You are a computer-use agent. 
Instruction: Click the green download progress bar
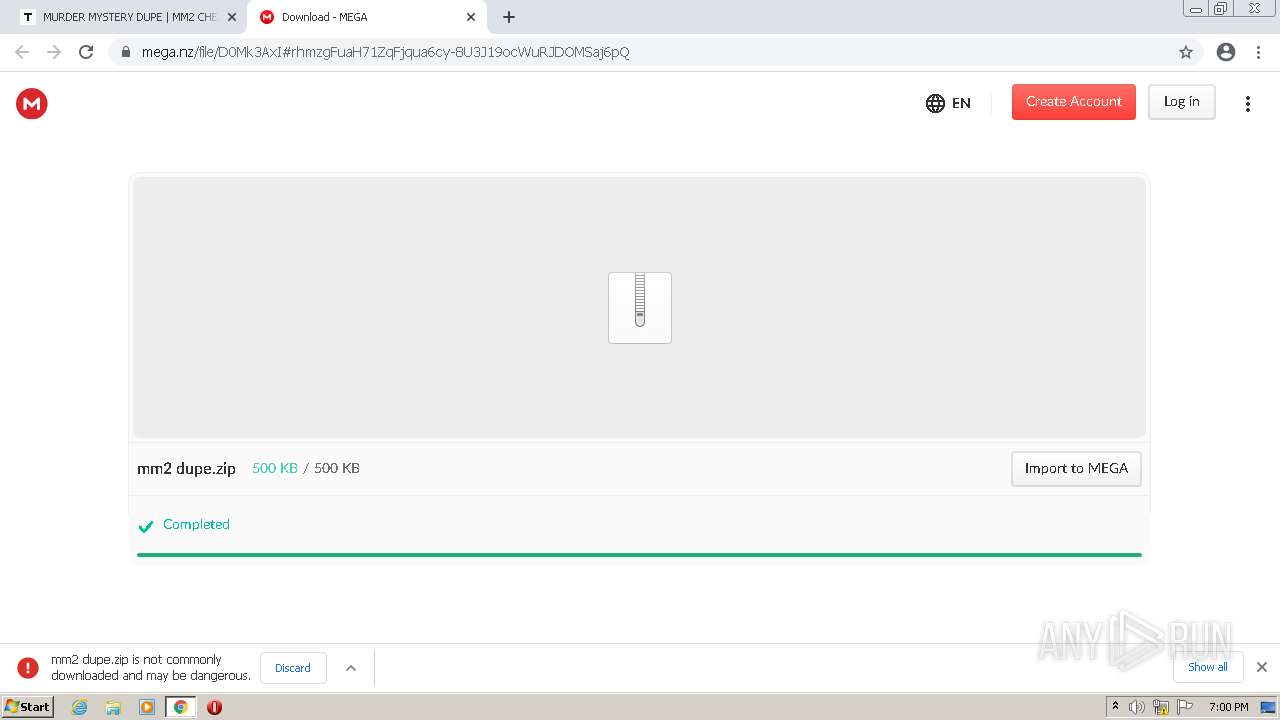pyautogui.click(x=639, y=554)
